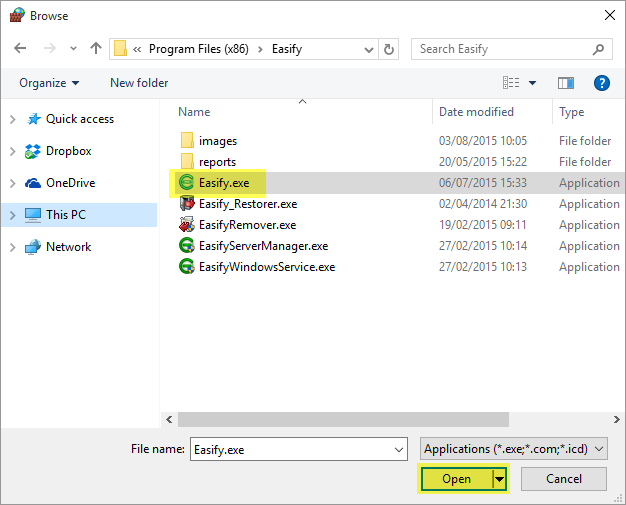Click the File name input field

coord(297,449)
